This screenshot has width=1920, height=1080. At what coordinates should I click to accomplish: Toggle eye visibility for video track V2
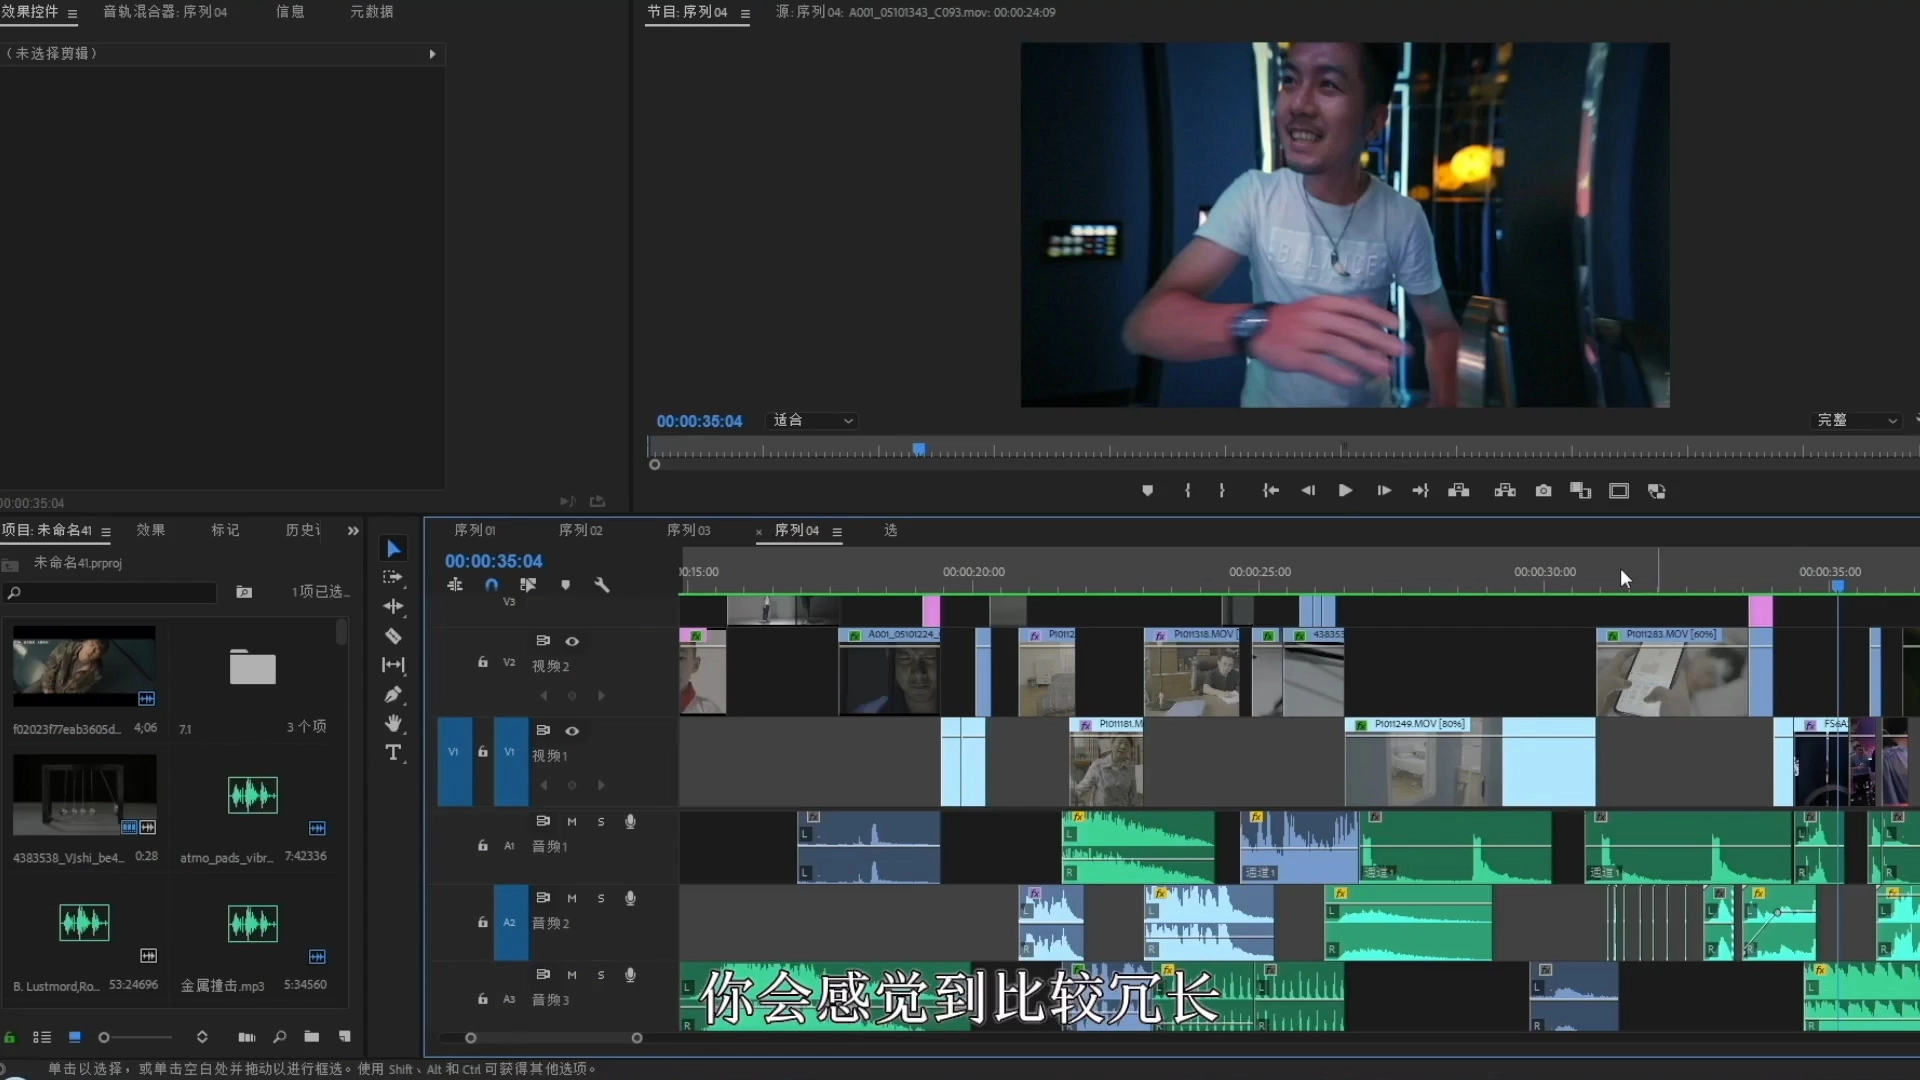[x=572, y=641]
